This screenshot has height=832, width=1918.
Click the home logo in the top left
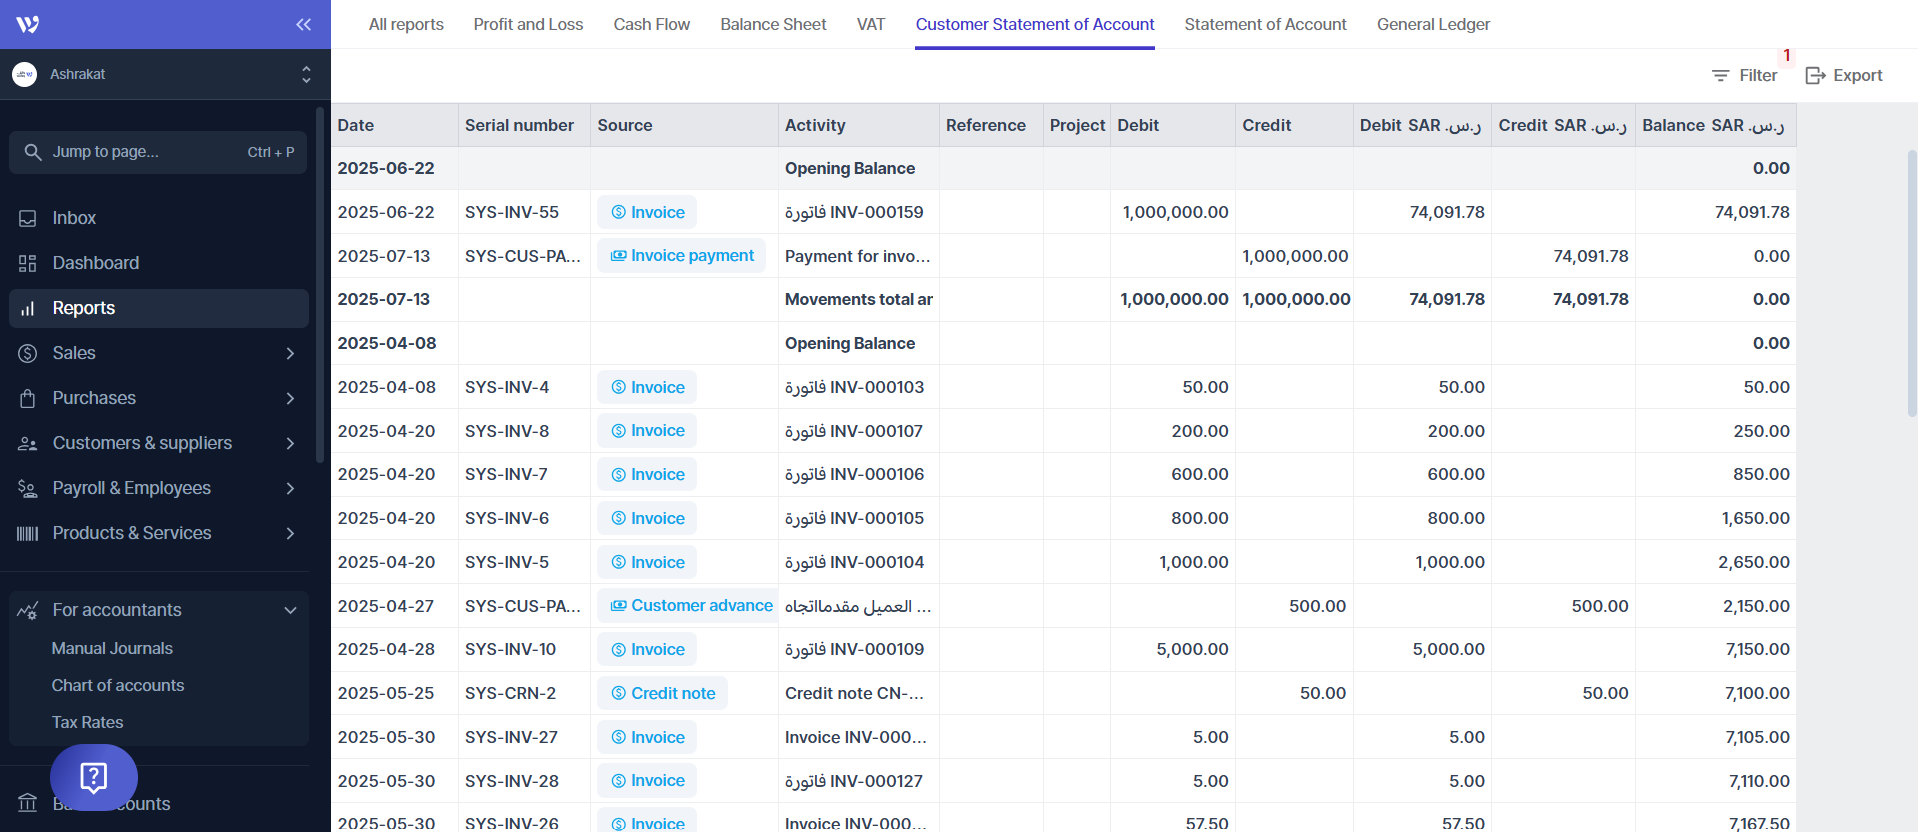coord(28,25)
